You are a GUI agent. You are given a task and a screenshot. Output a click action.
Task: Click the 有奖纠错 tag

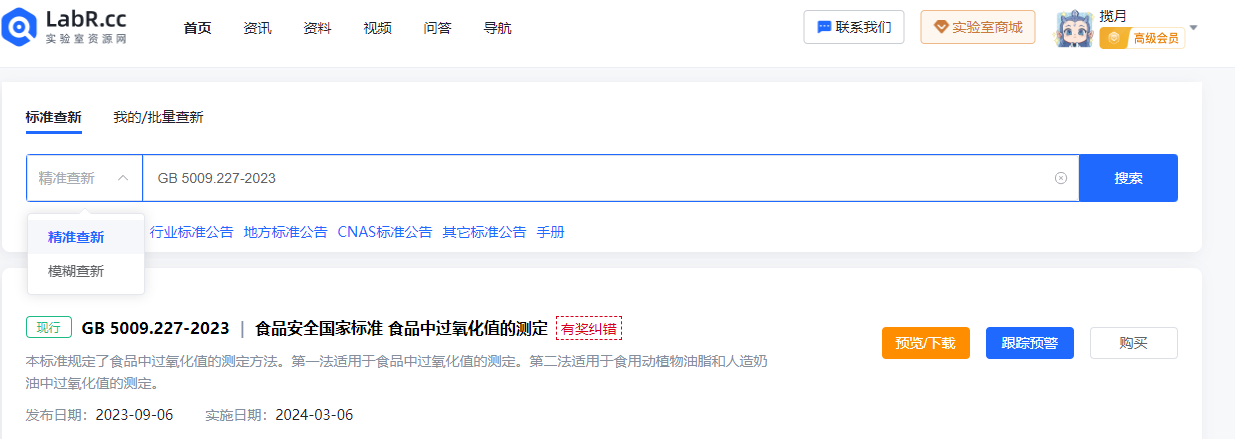coord(589,328)
